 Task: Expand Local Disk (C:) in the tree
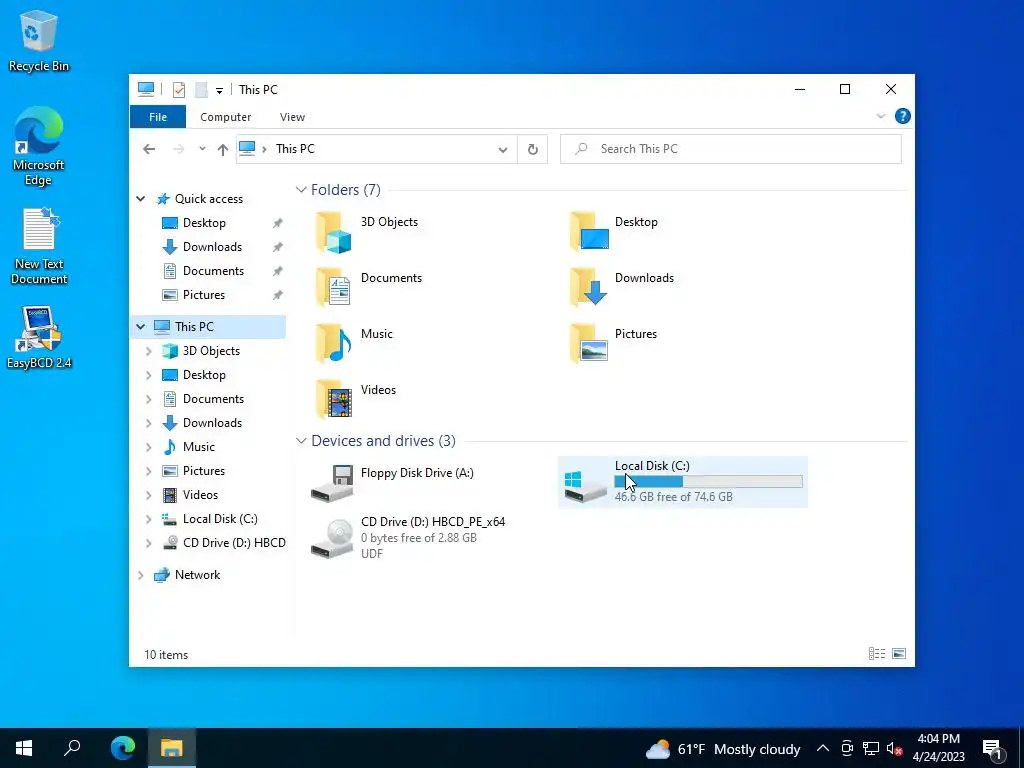point(148,519)
